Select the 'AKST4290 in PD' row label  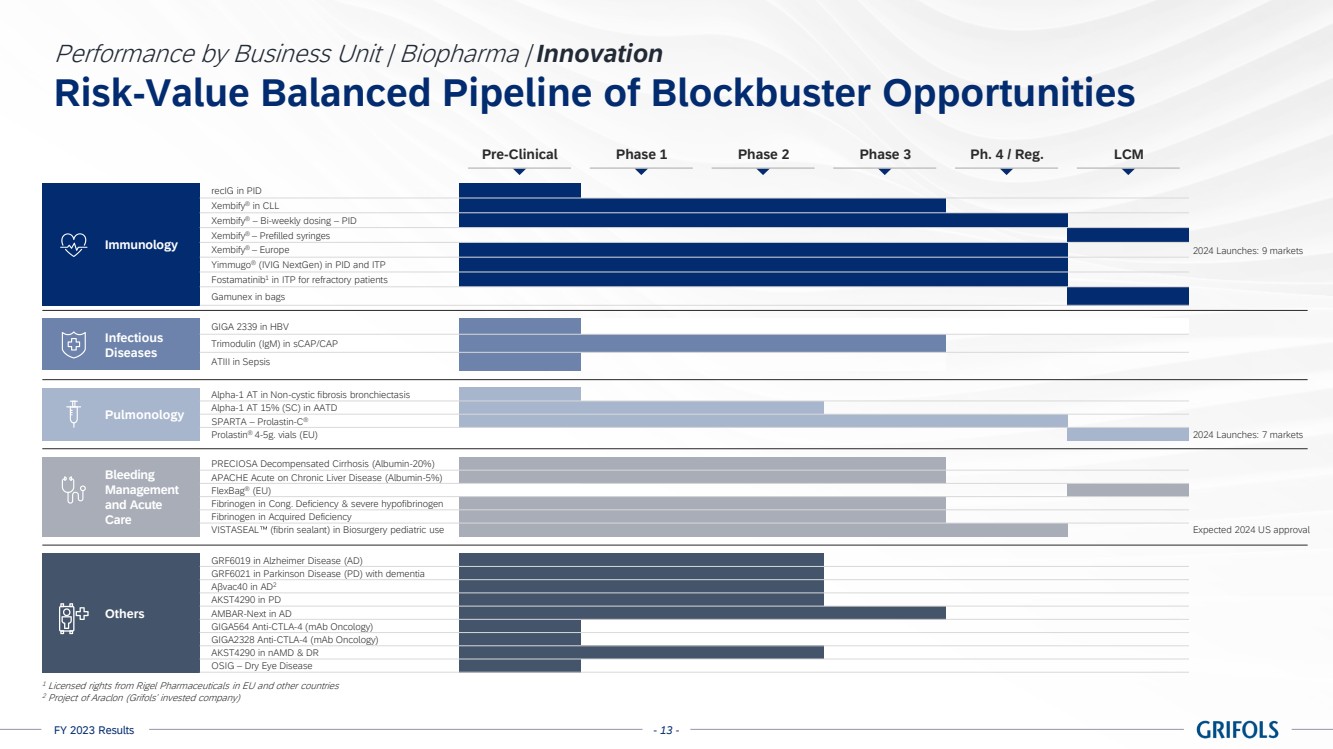pos(245,600)
